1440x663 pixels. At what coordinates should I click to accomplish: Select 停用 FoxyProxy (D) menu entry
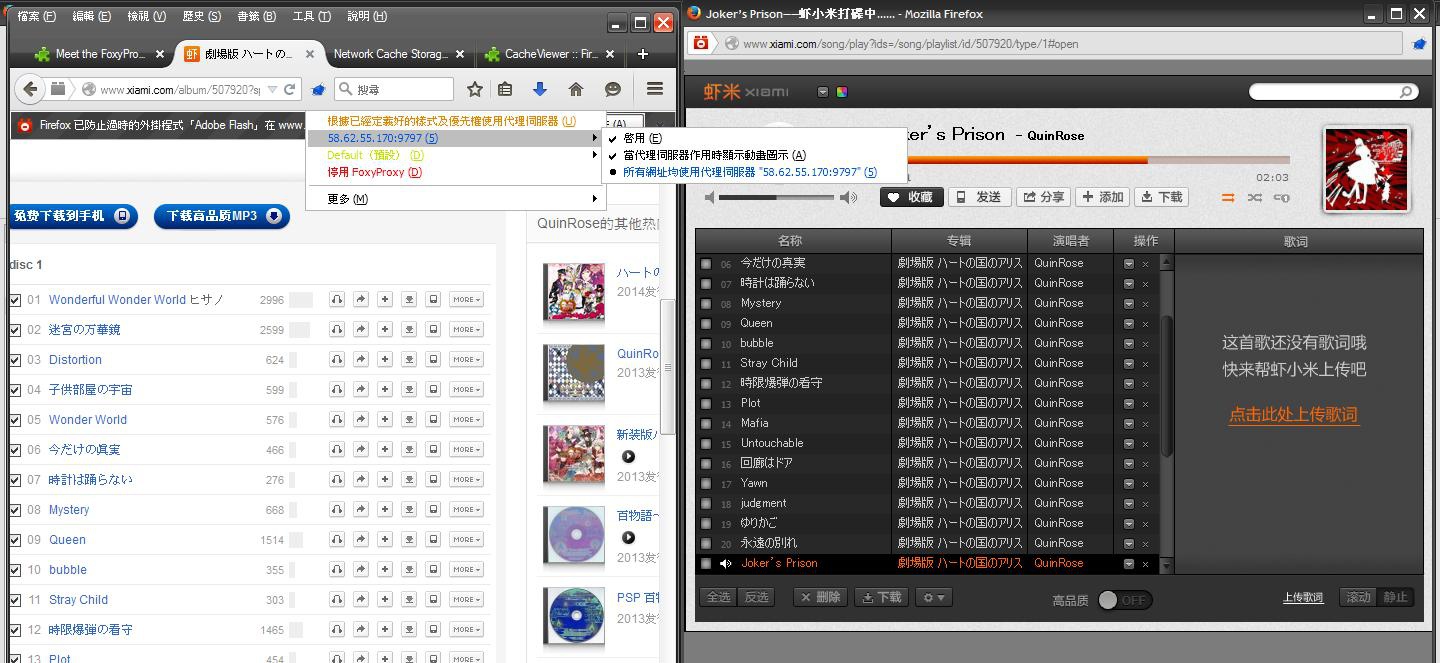pos(455,172)
